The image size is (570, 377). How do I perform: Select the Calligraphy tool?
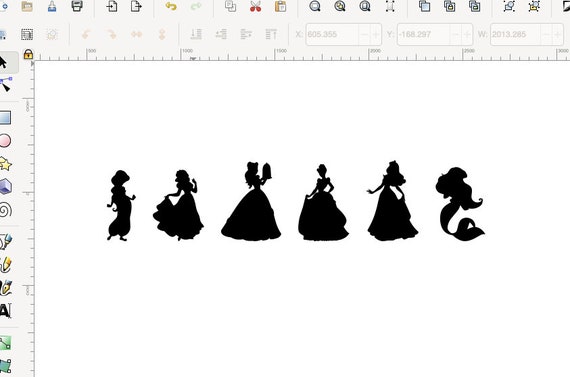click(5, 288)
